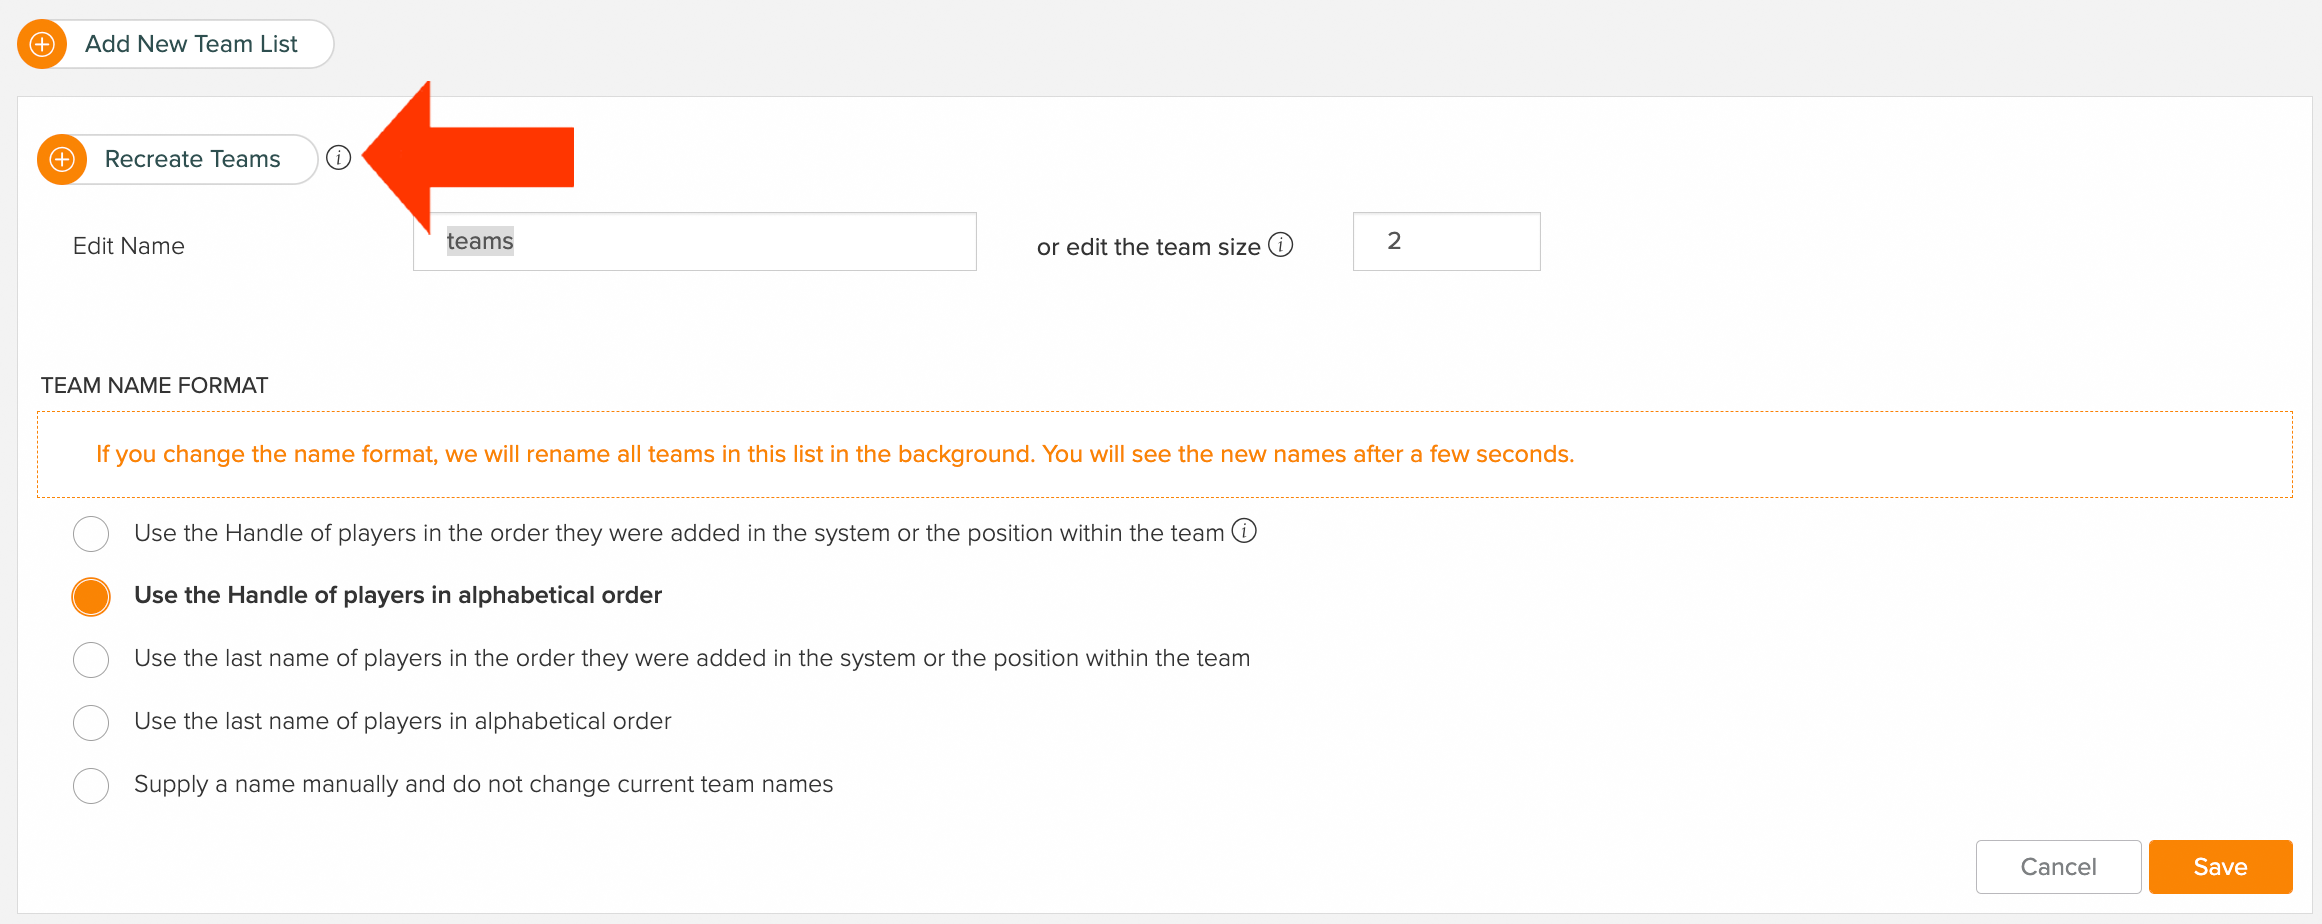Choose last name in order added option
Image resolution: width=2322 pixels, height=924 pixels.
coord(91,660)
